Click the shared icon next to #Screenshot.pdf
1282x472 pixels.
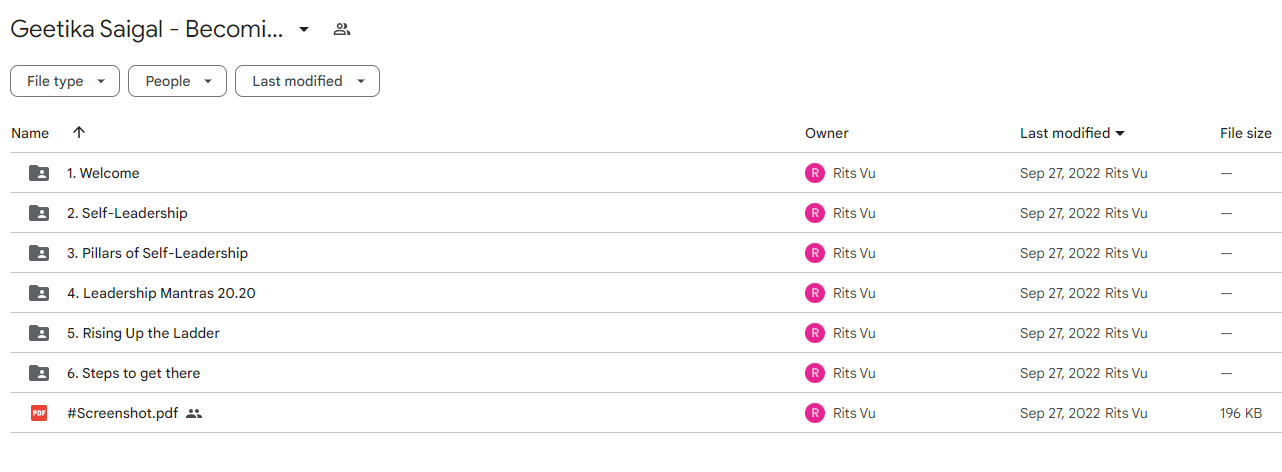194,413
